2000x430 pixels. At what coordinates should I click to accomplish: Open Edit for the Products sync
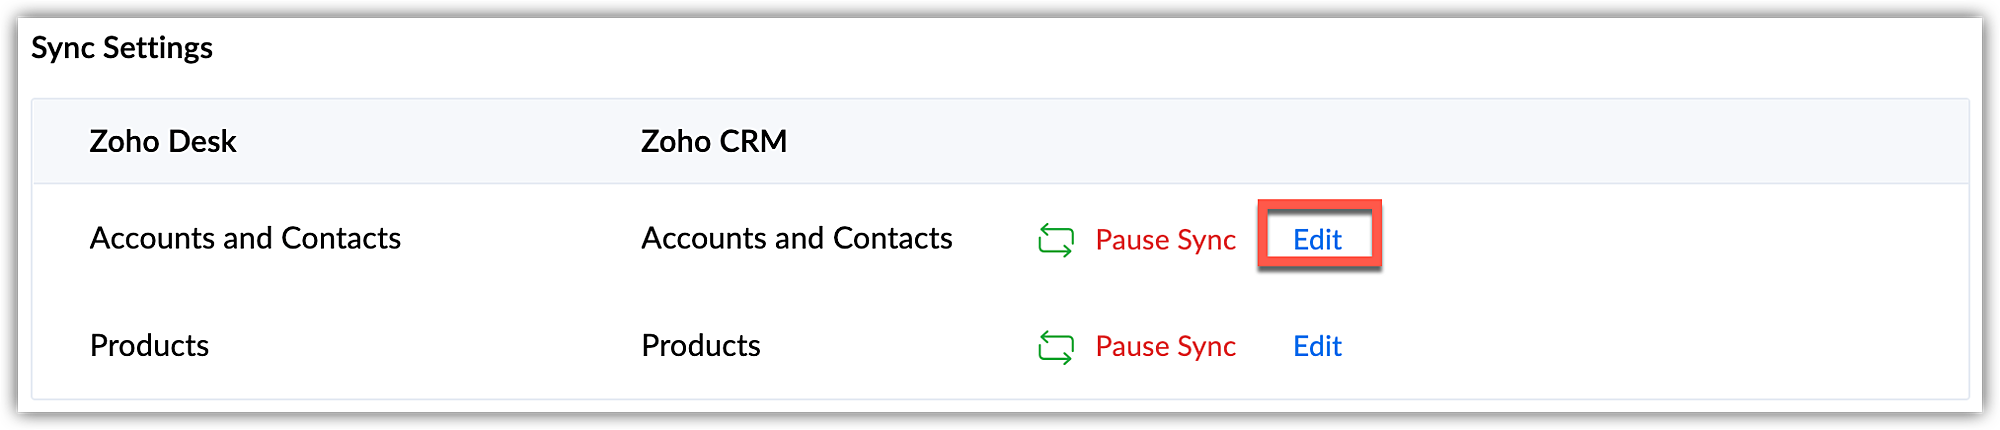(1317, 346)
